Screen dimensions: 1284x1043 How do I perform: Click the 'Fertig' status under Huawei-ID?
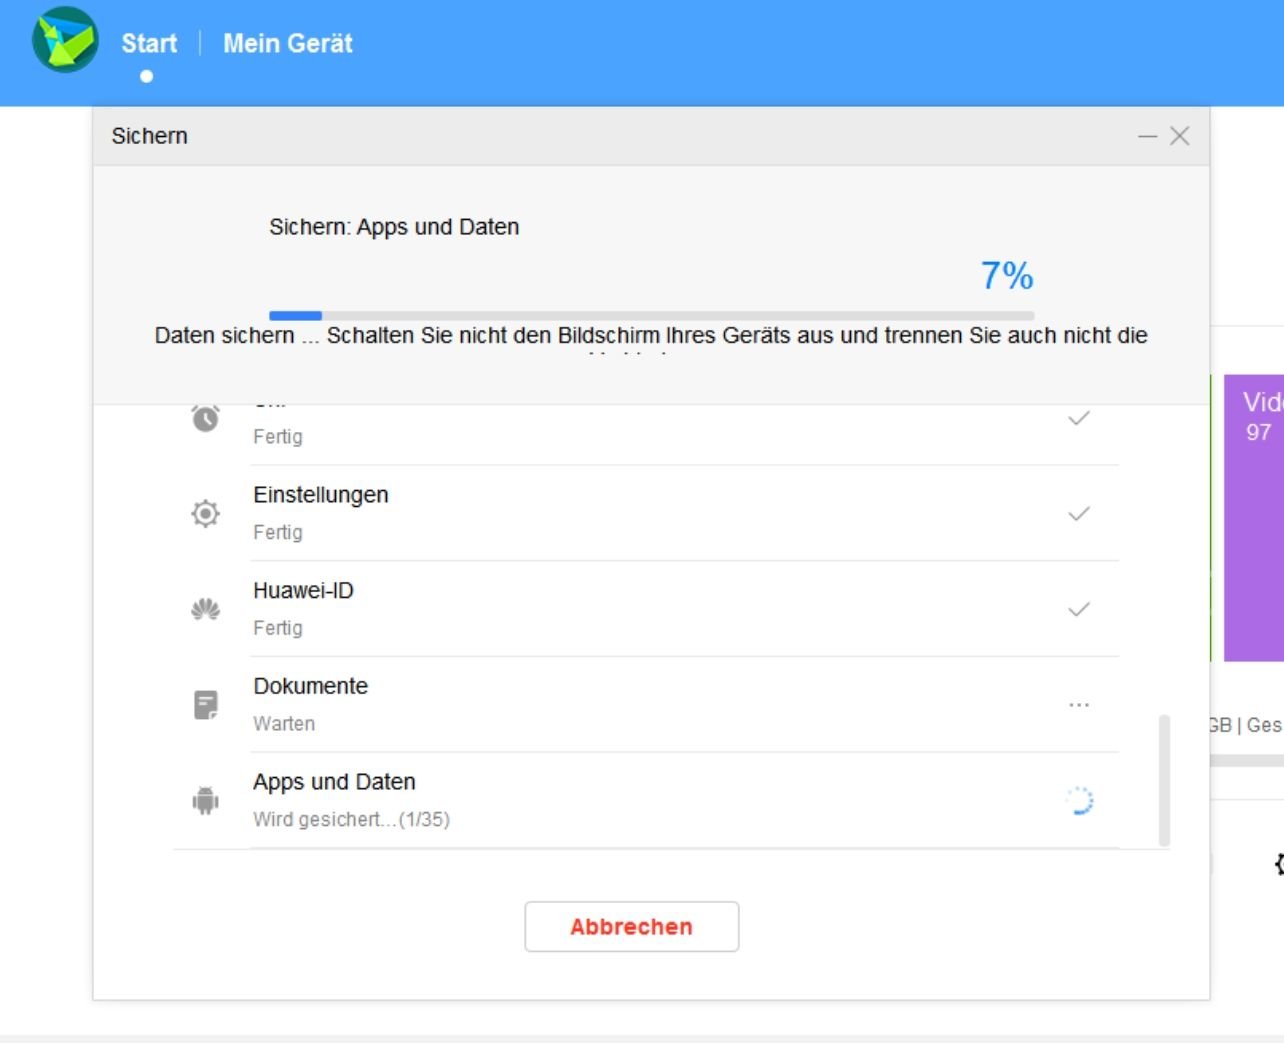pyautogui.click(x=278, y=628)
